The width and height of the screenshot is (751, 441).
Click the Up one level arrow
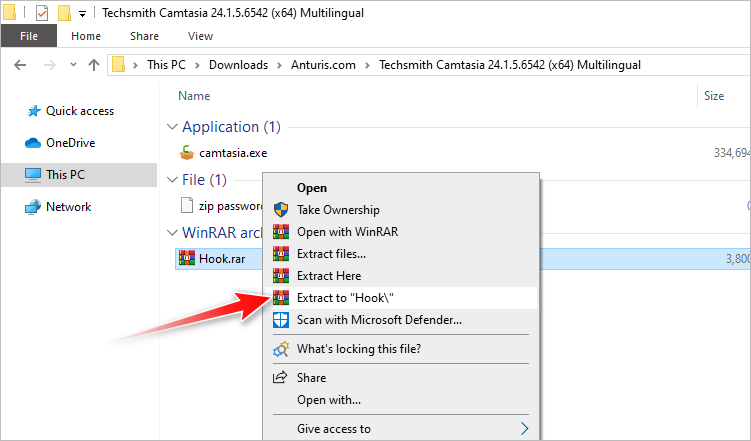[95, 65]
